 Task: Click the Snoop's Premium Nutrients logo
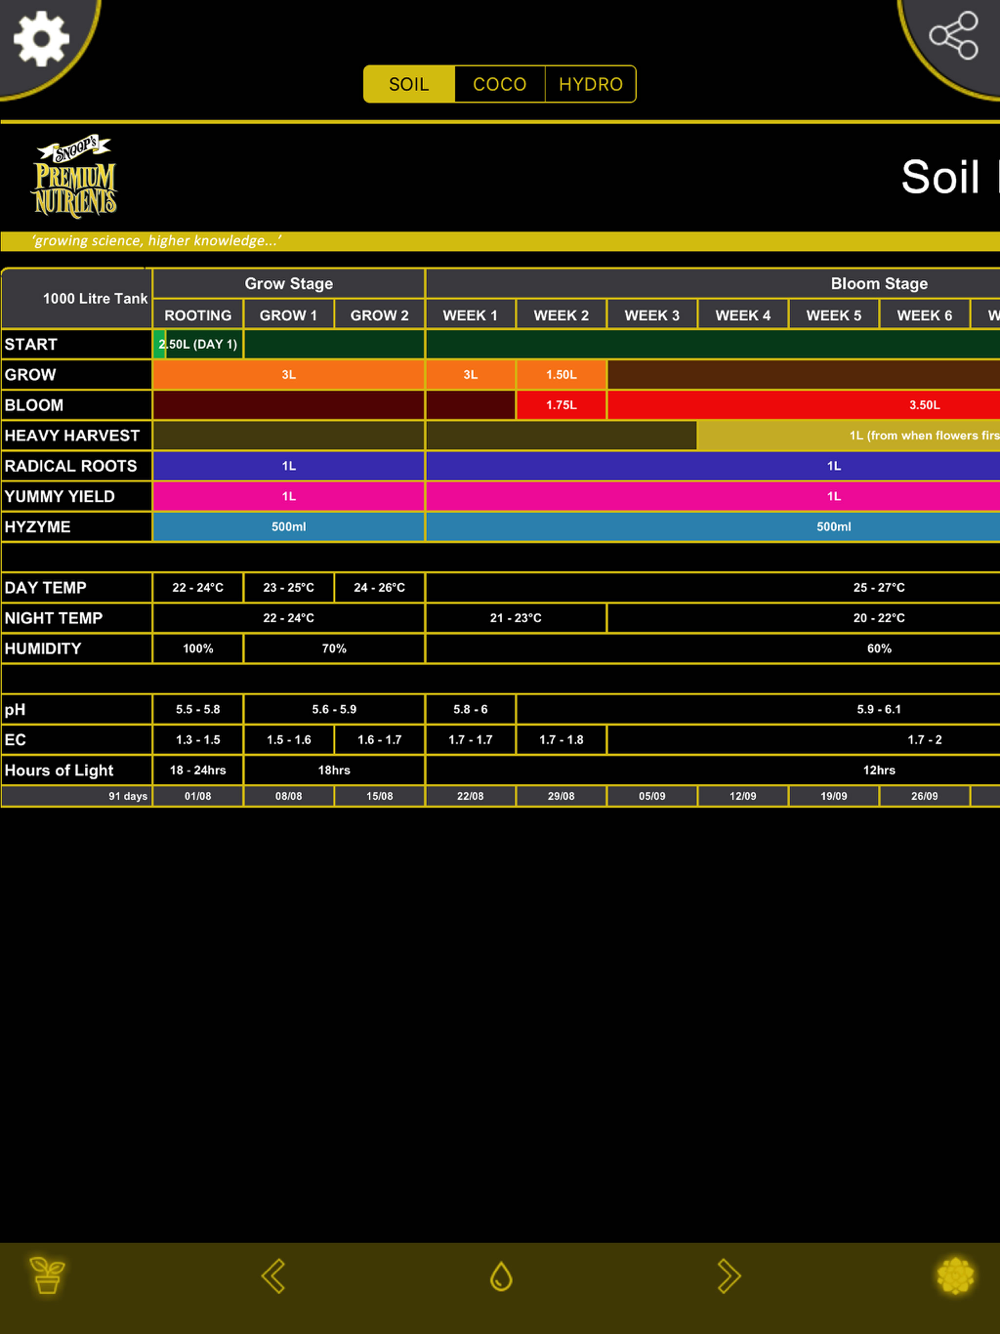coord(76,176)
